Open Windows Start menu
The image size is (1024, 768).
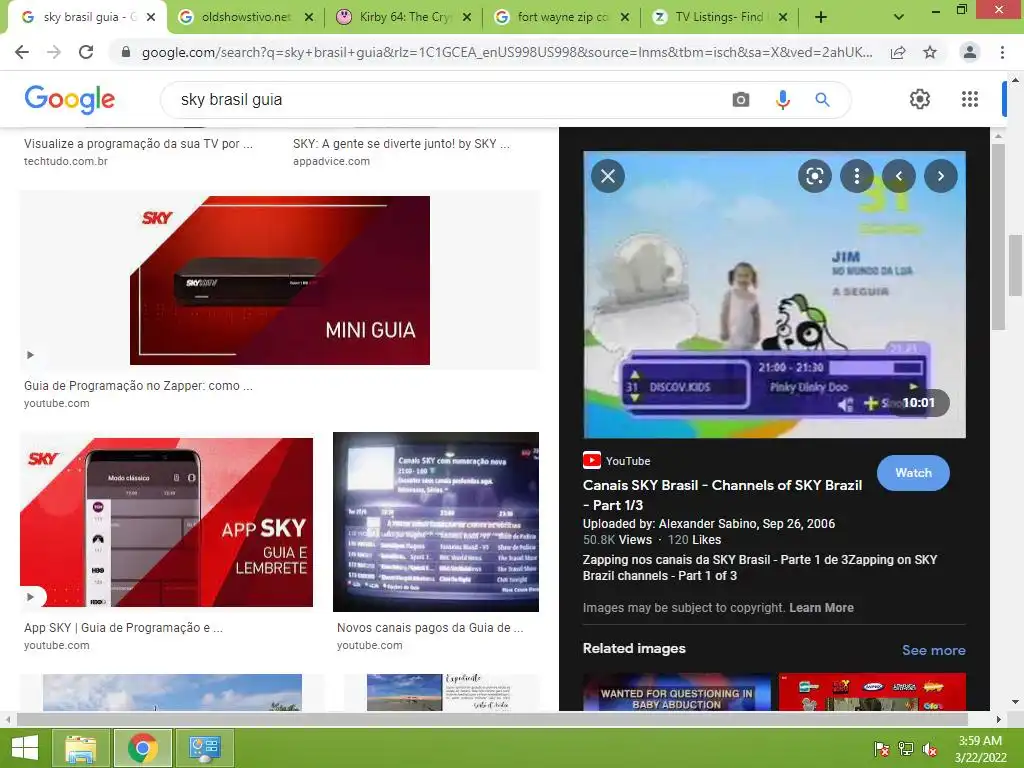25,748
